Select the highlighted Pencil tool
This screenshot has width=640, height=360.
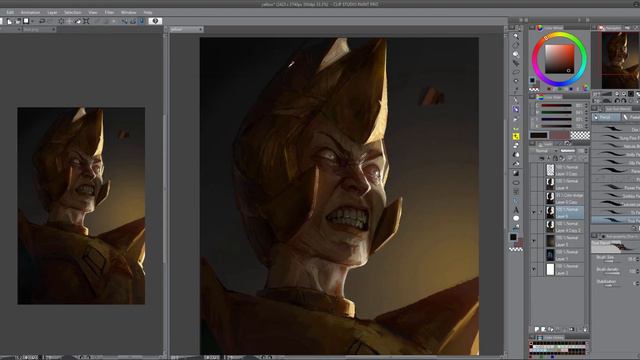[516, 109]
